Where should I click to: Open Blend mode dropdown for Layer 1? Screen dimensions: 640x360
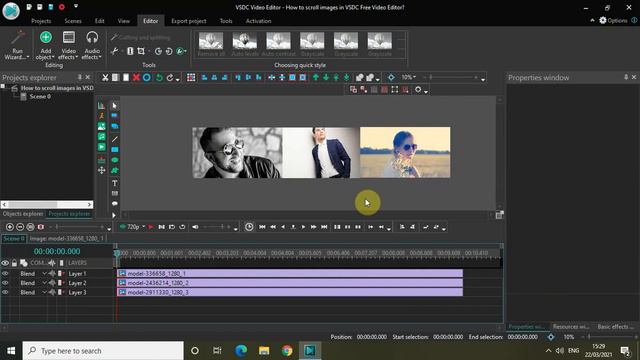click(44, 273)
